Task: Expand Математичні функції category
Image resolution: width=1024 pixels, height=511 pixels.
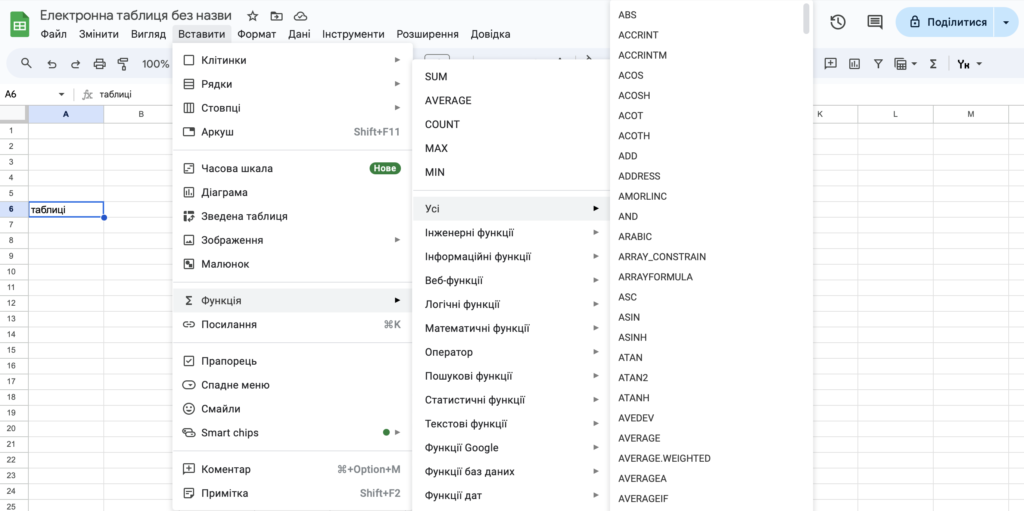Action: 511,328
